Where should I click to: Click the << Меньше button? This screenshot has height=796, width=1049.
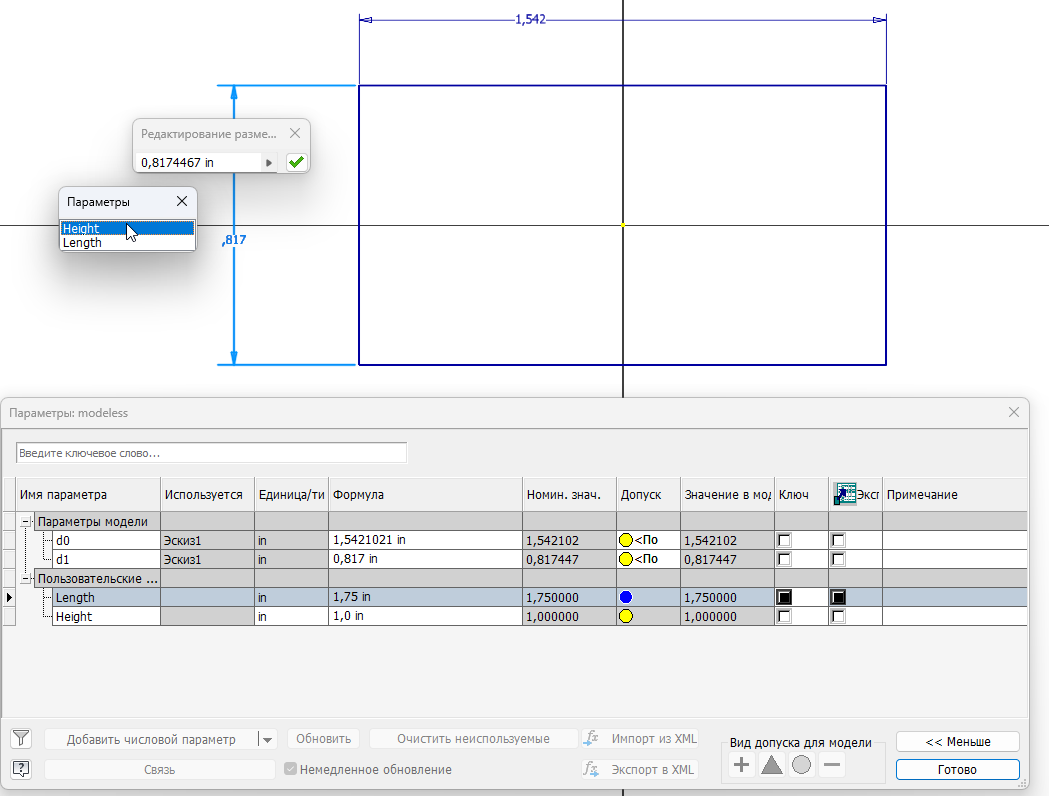(957, 742)
